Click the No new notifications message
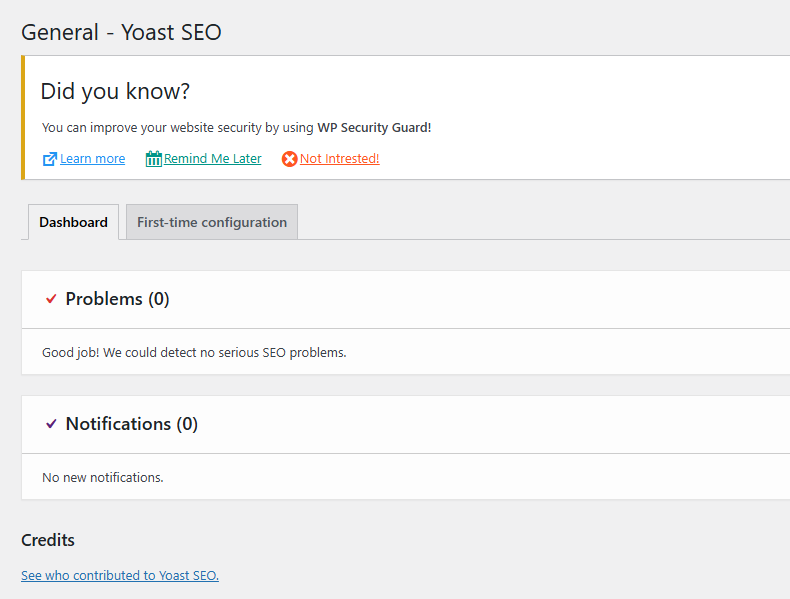The width and height of the screenshot is (790, 599). [102, 477]
